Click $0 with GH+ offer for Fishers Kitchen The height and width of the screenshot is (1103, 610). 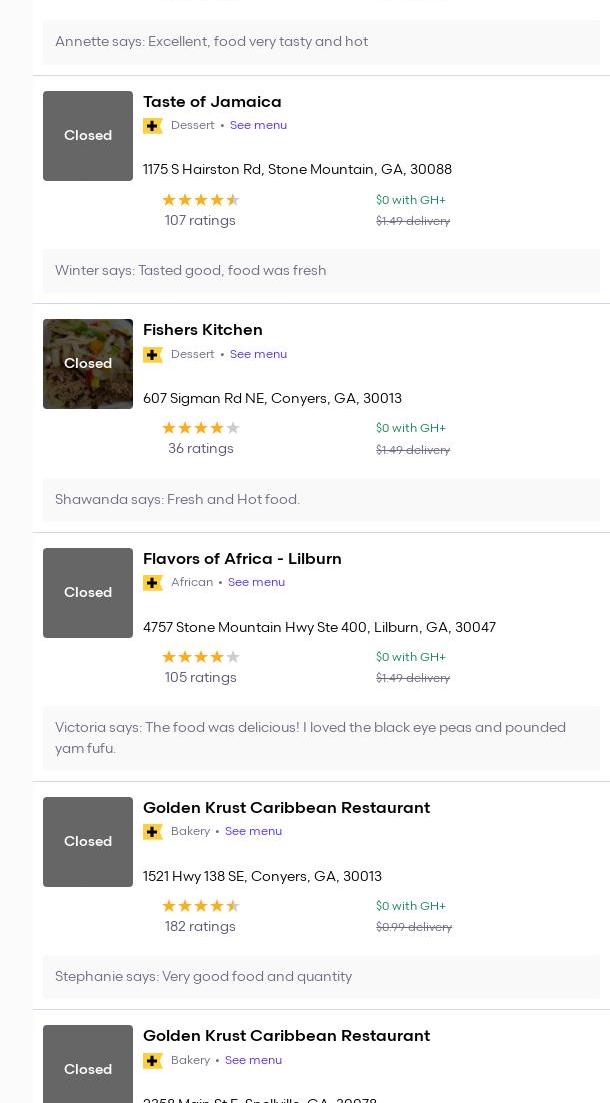[x=410, y=428]
